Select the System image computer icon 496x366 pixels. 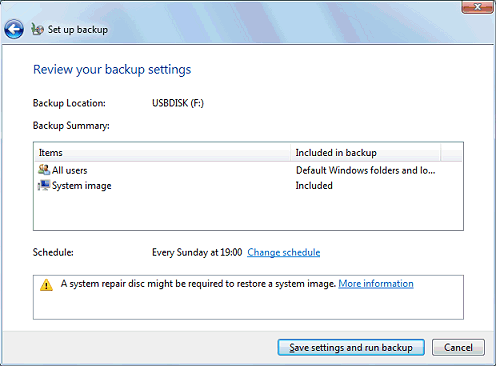tap(44, 185)
